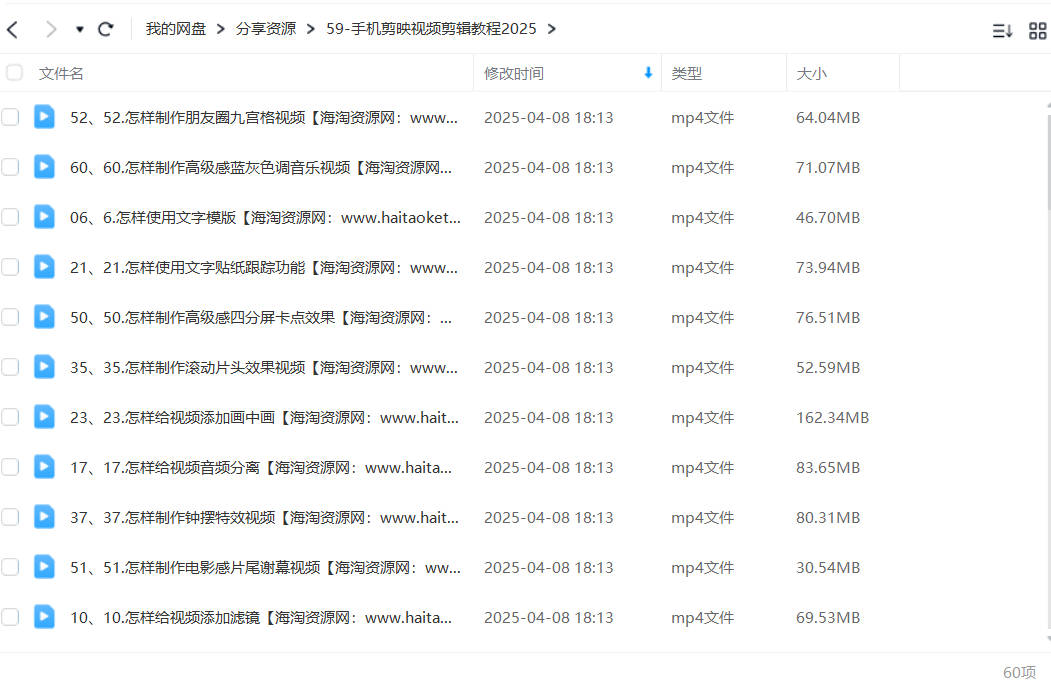
Task: Select file name 60、60.怎样制作高级感蓝灰色调音乐视频
Action: [261, 168]
